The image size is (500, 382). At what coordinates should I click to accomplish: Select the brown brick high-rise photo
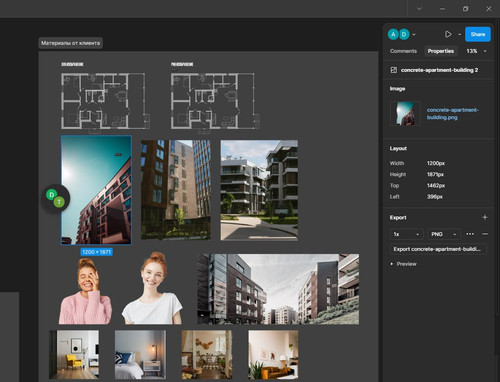pos(176,190)
